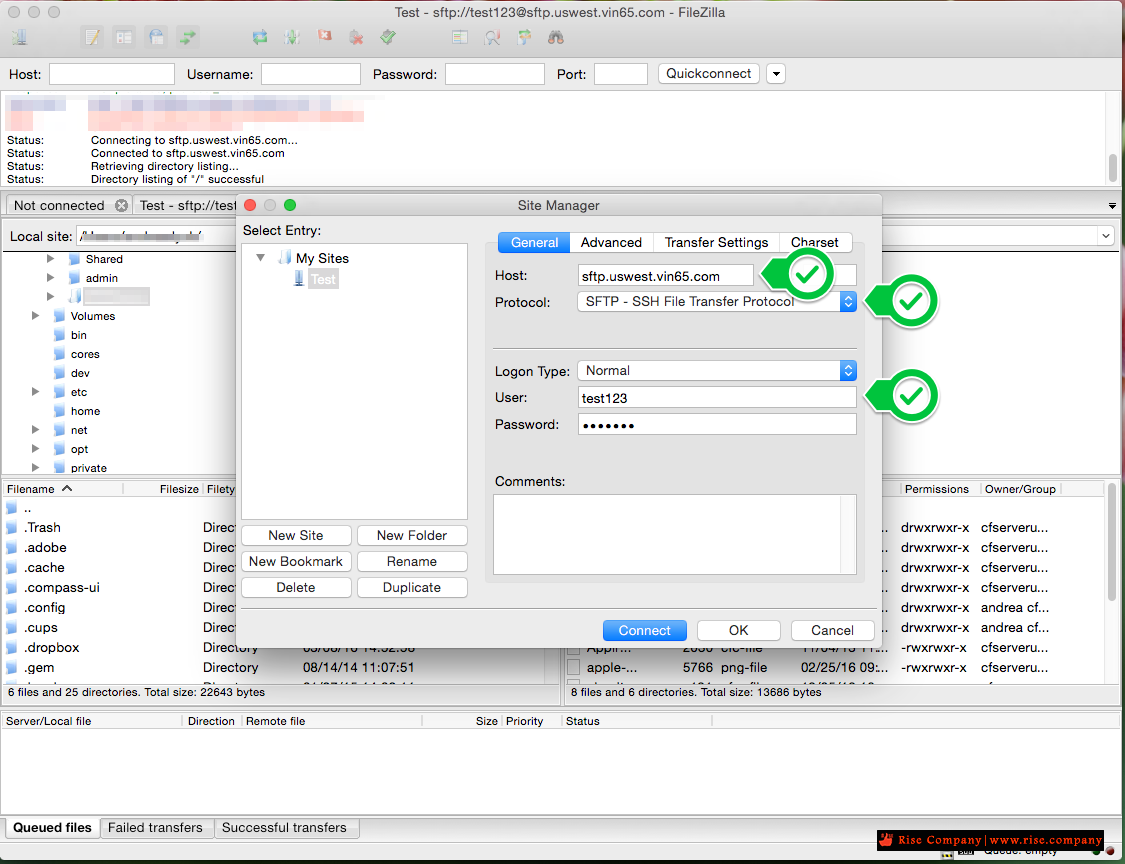Click the magnifying glass toolbar icon

coord(492,37)
